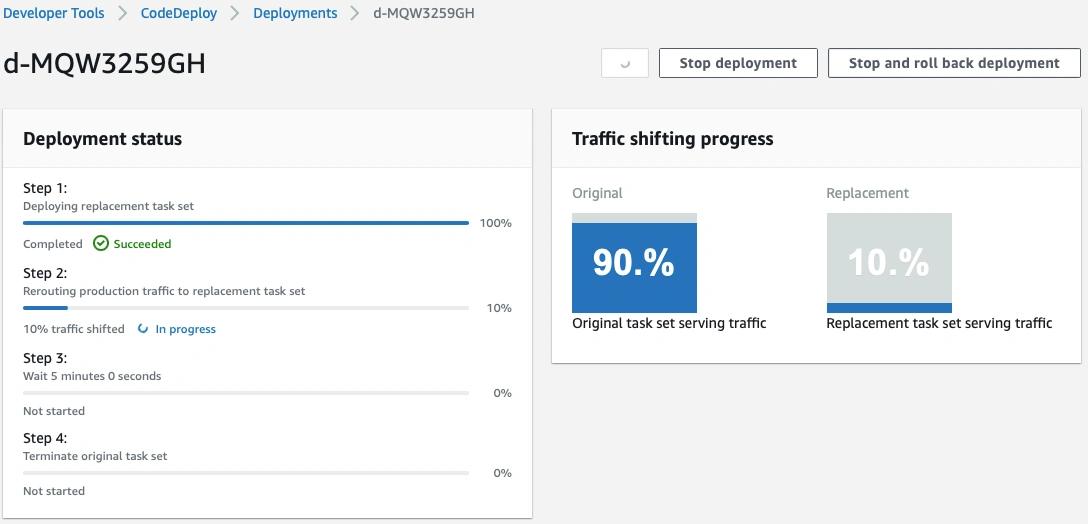Click the Step 3 wait progress bar

(x=246, y=393)
